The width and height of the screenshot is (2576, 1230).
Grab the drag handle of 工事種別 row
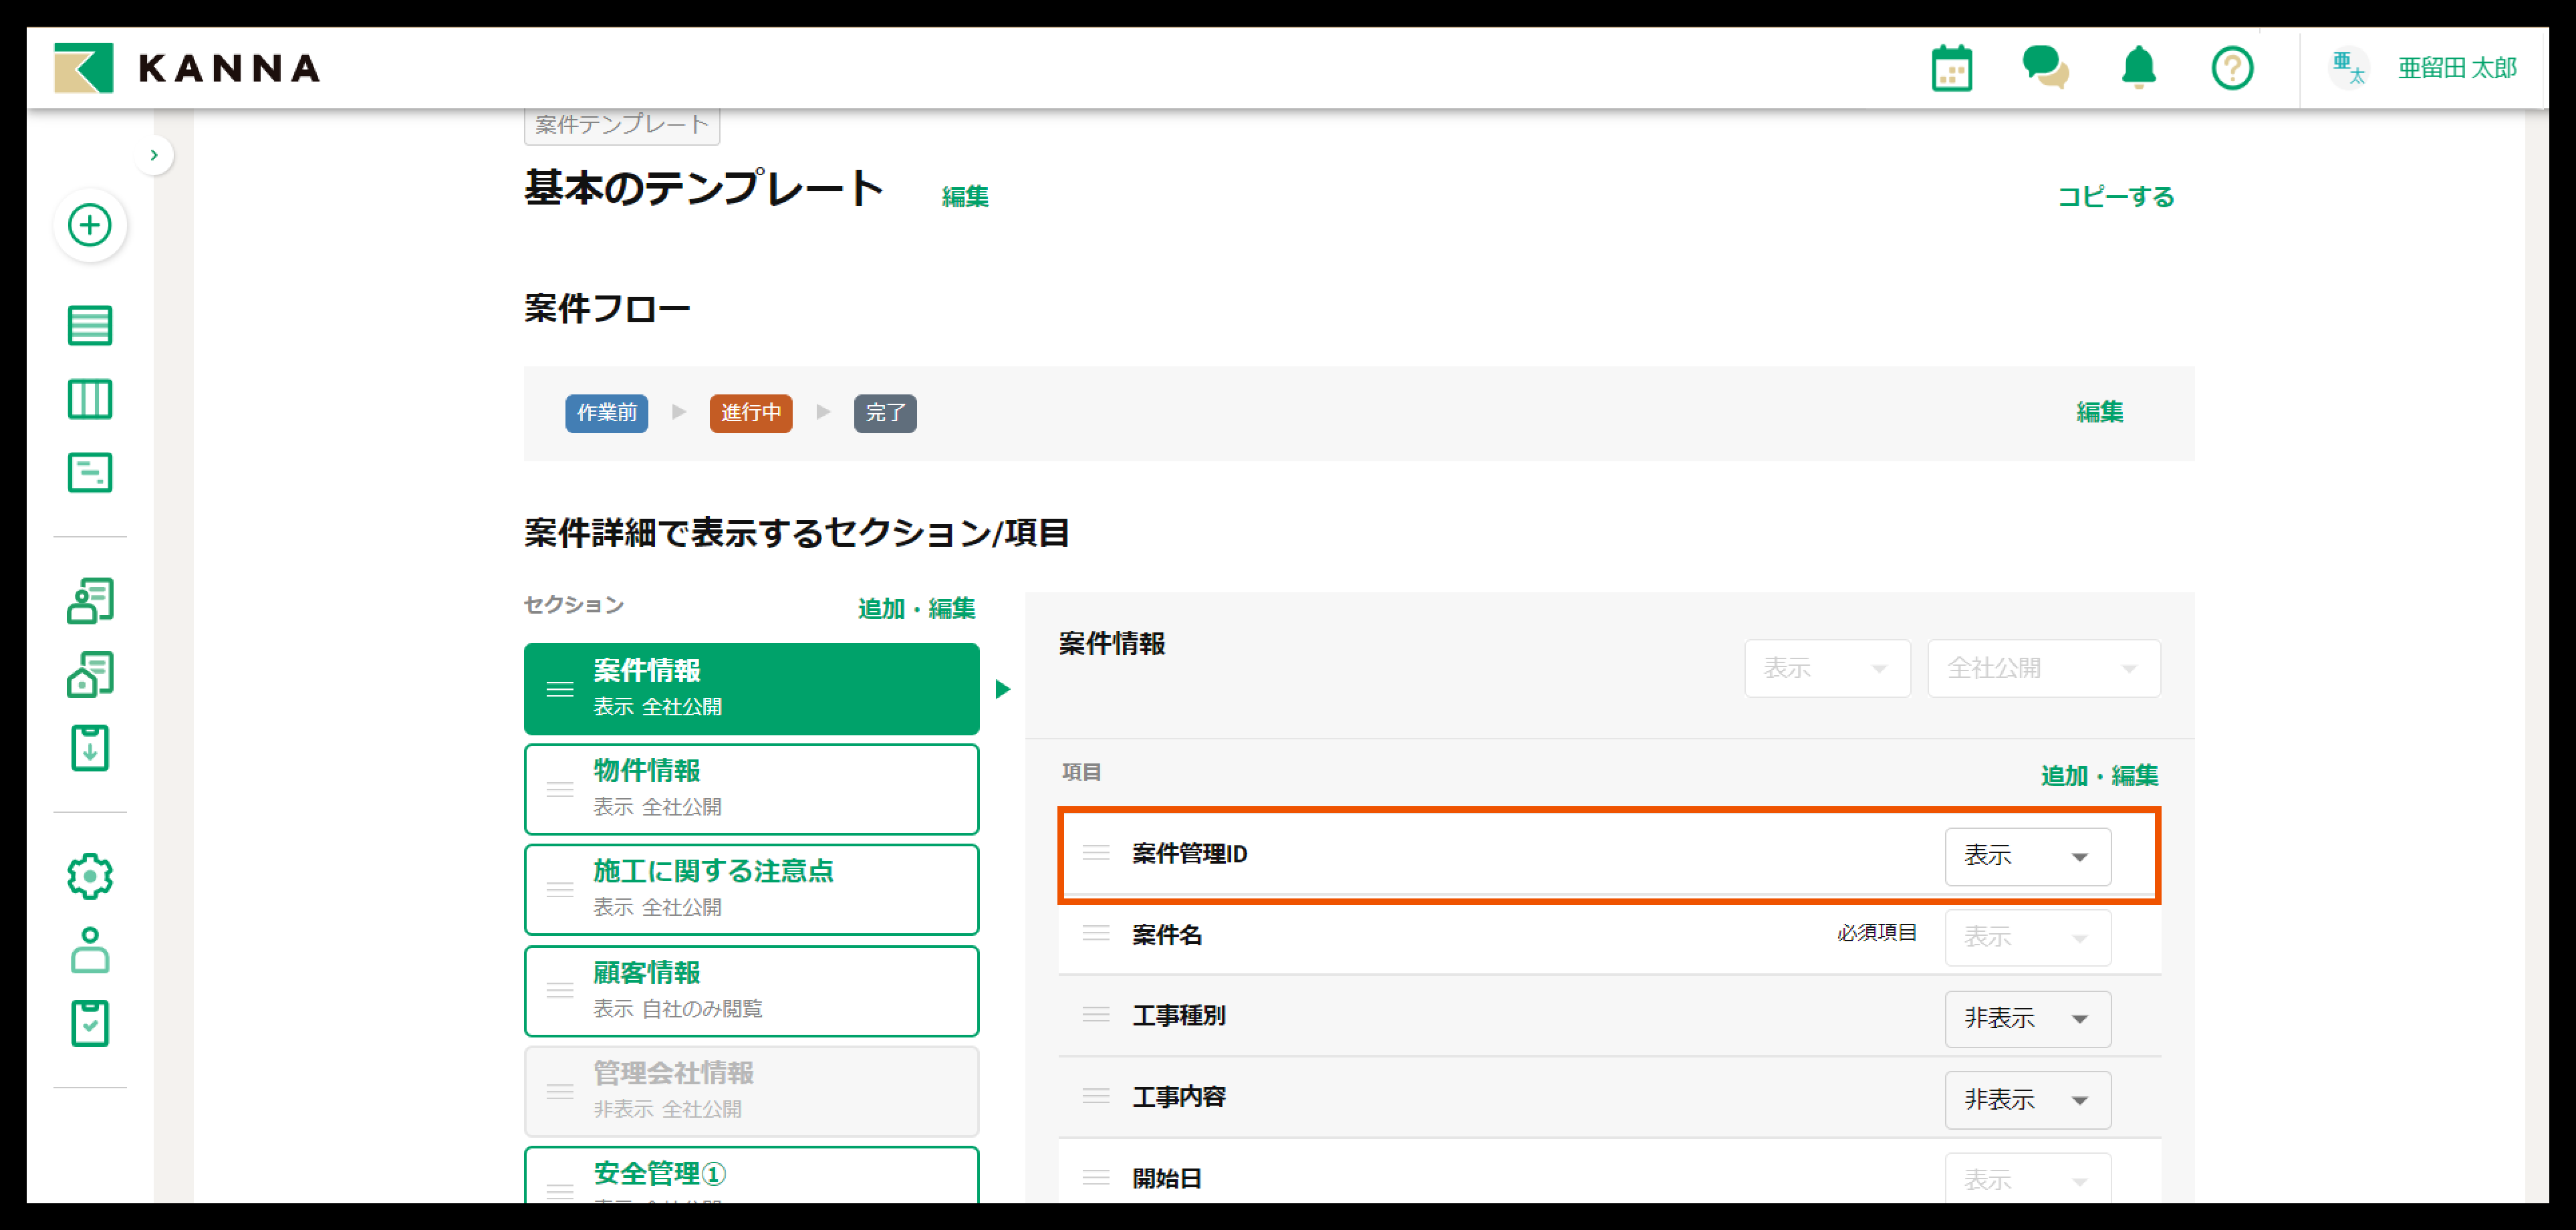[x=1096, y=1015]
